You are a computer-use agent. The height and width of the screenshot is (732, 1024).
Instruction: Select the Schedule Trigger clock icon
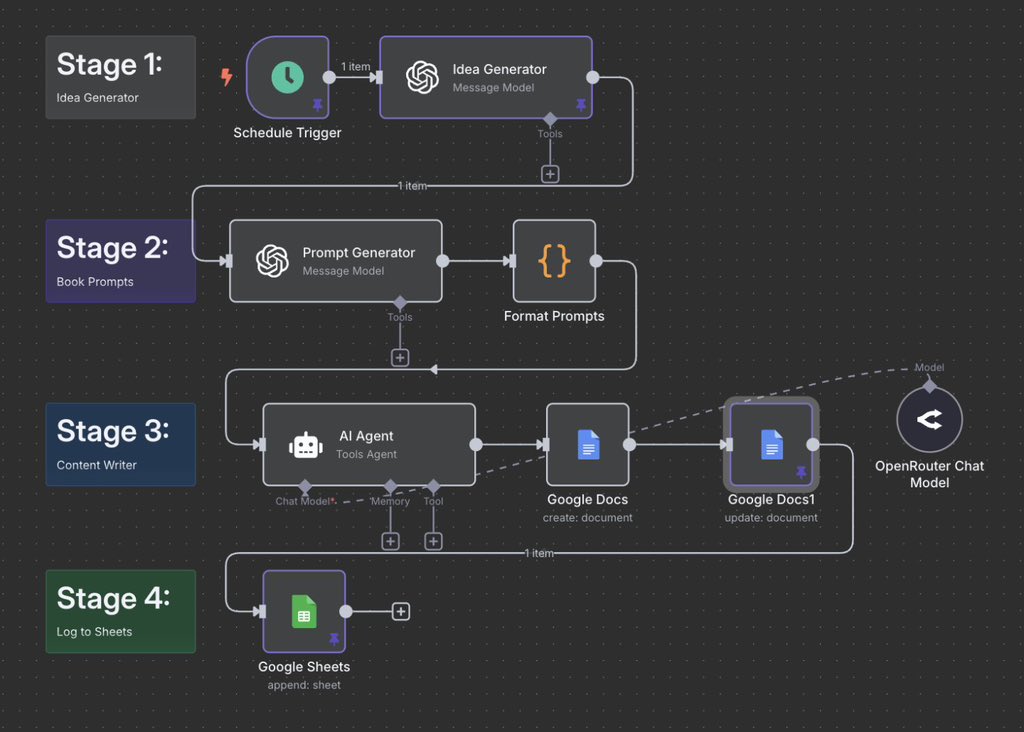(287, 76)
